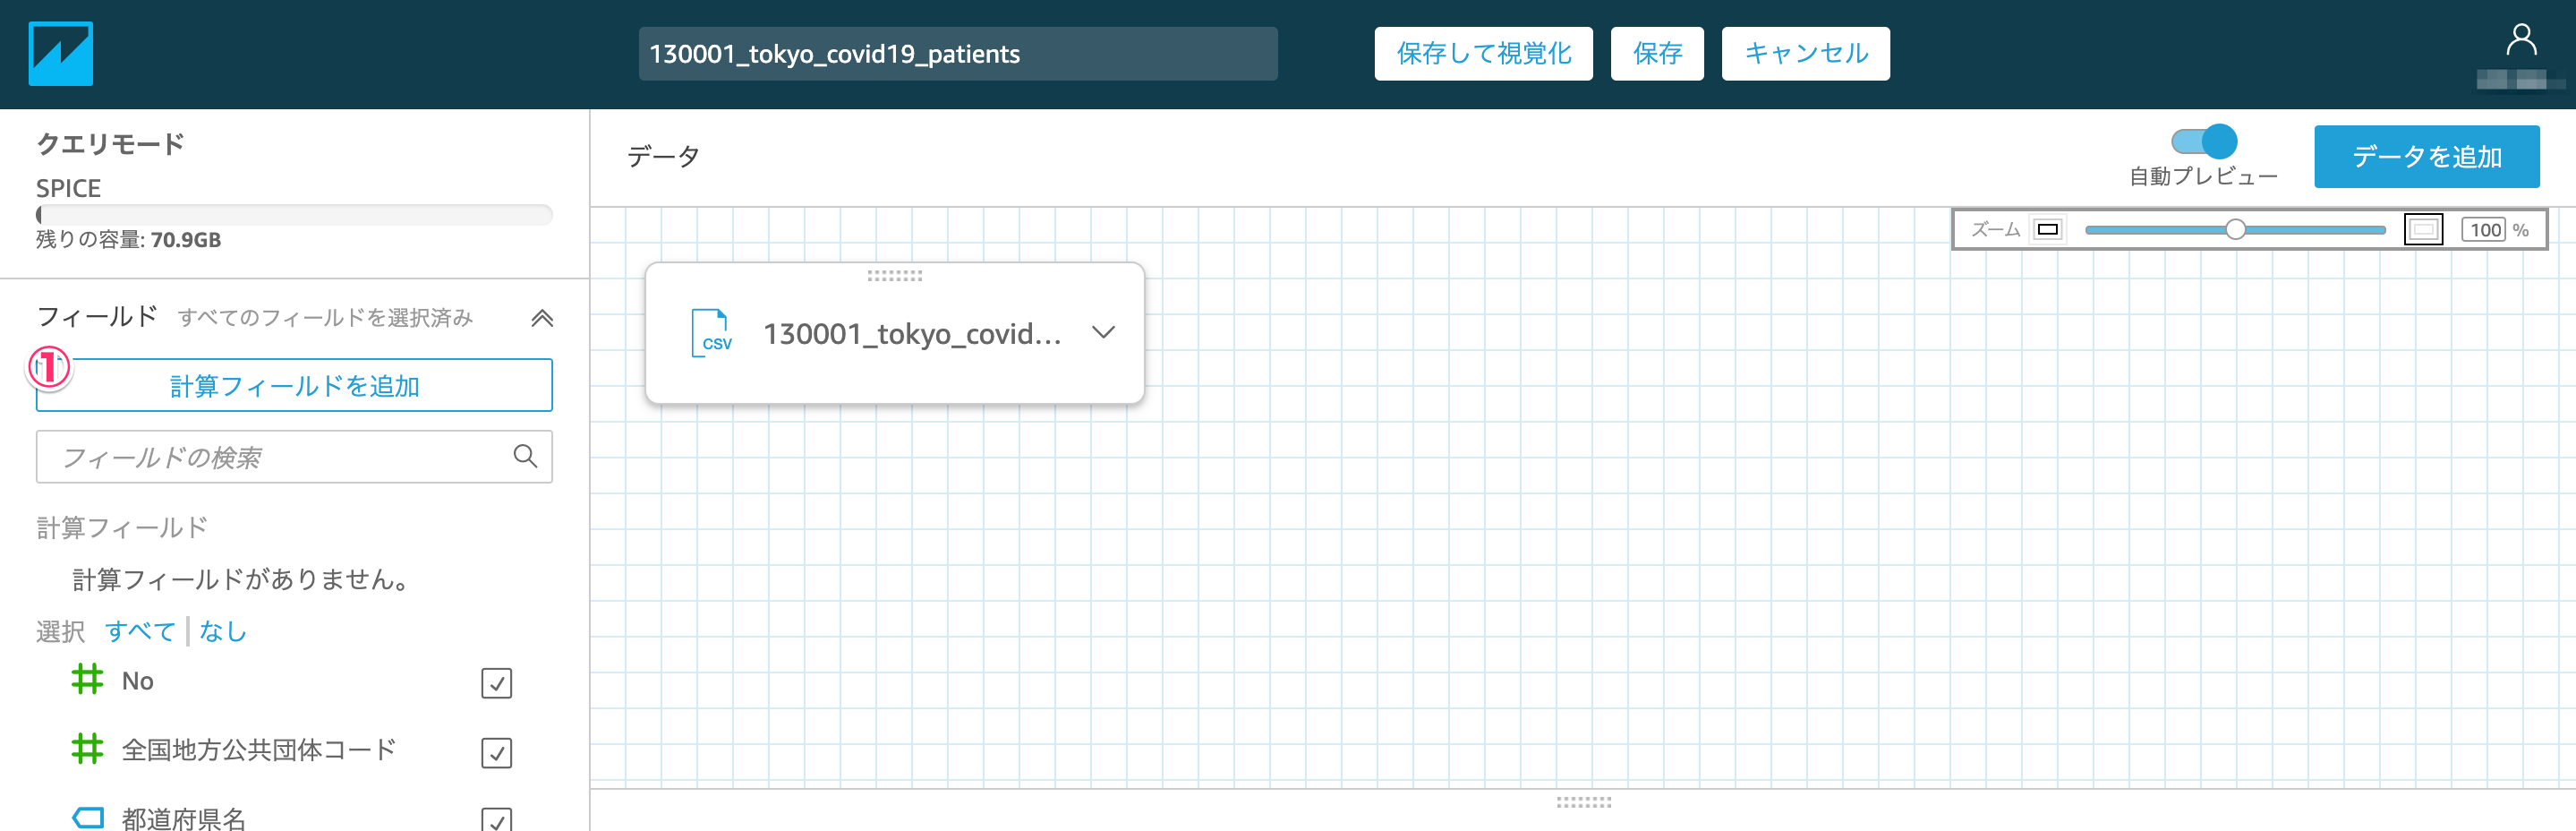Click the dataset name input field
2576x831 pixels.
click(957, 54)
